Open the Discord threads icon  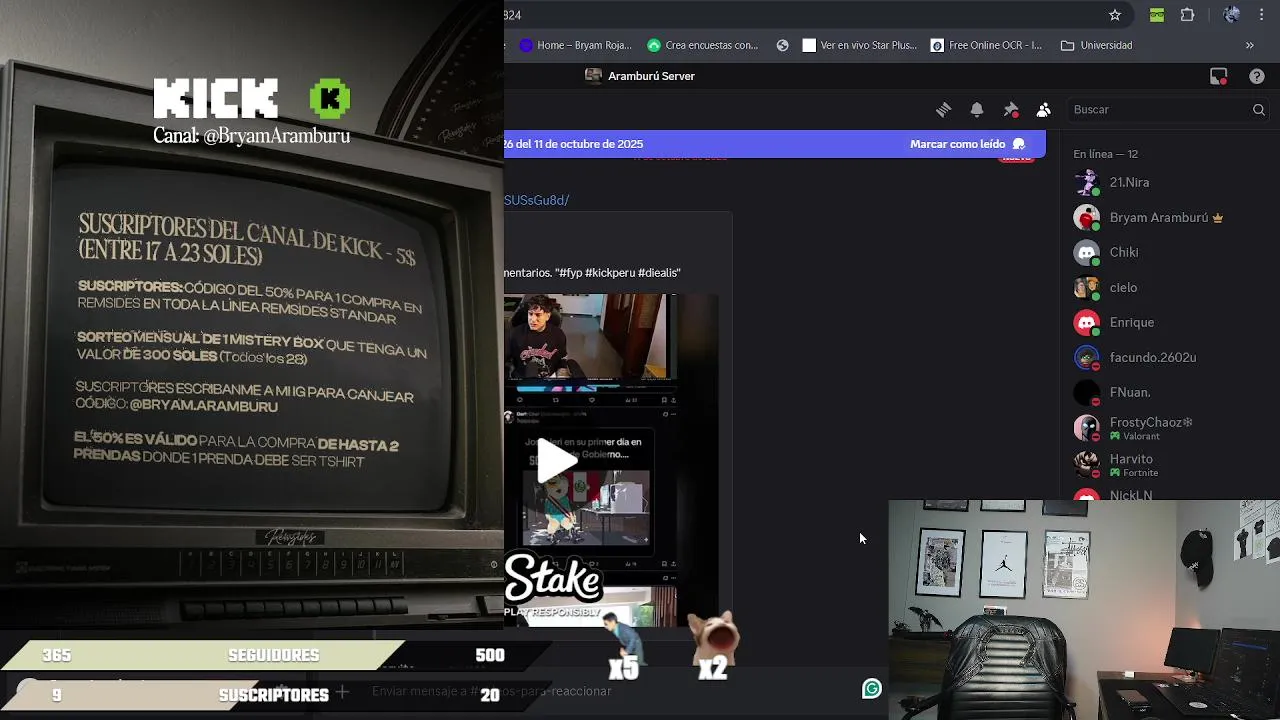tap(943, 110)
